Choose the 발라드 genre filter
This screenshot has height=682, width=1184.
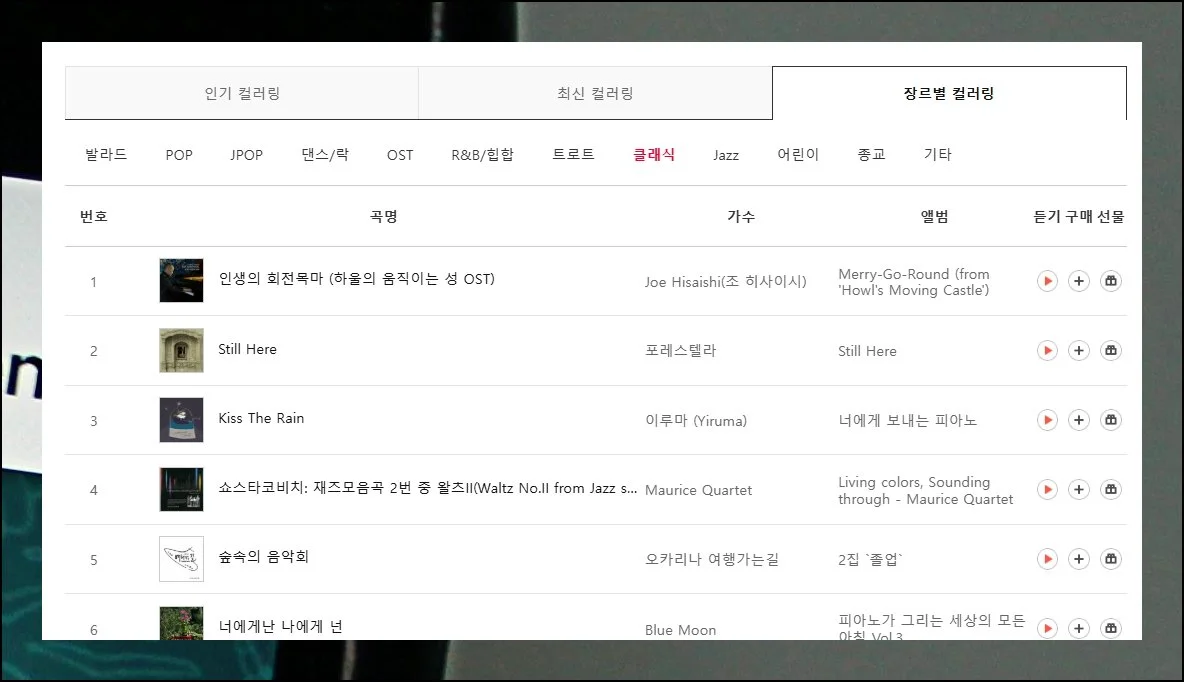click(x=106, y=155)
